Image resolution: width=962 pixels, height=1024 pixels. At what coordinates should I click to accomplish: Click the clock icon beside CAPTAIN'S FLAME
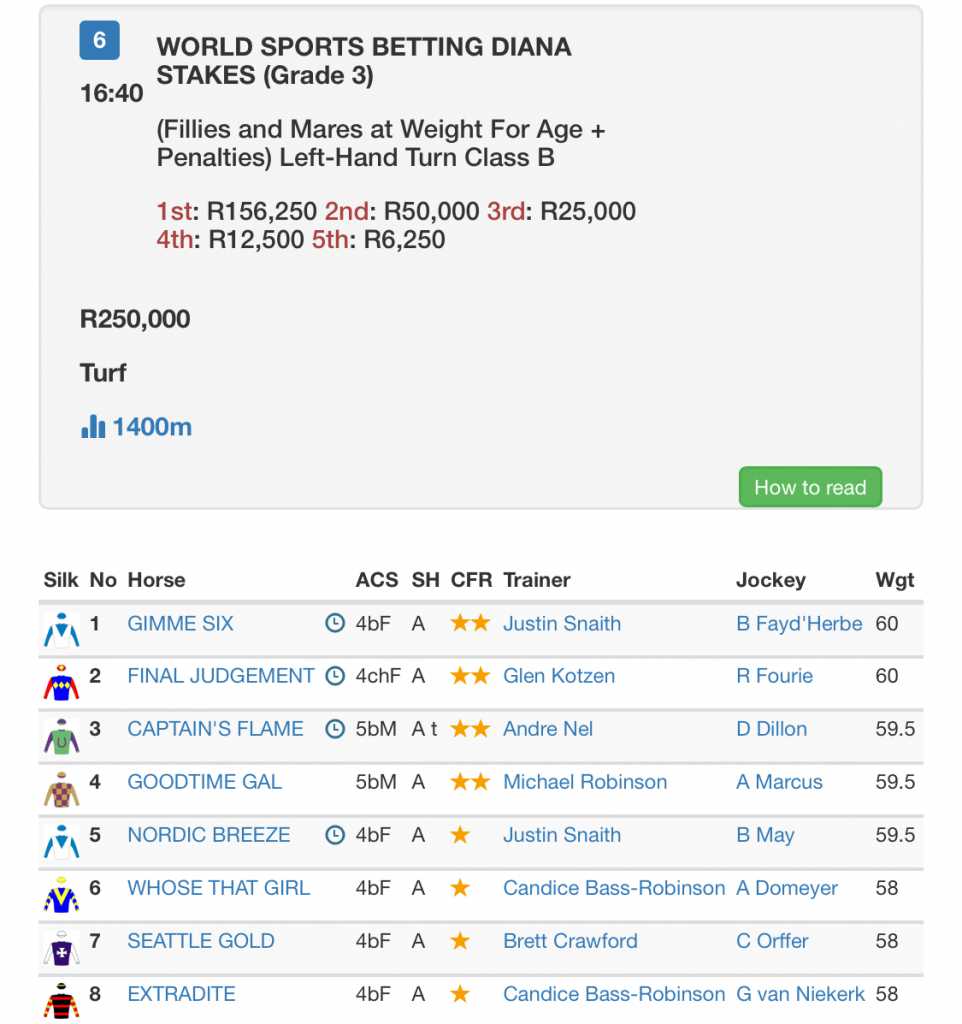pyautogui.click(x=334, y=728)
